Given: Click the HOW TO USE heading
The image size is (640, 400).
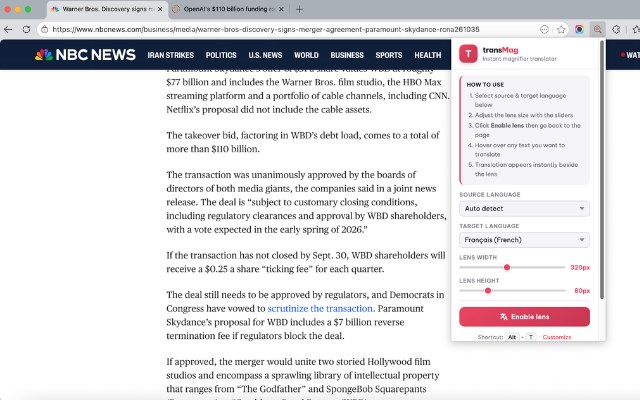Looking at the screenshot, I should (485, 84).
